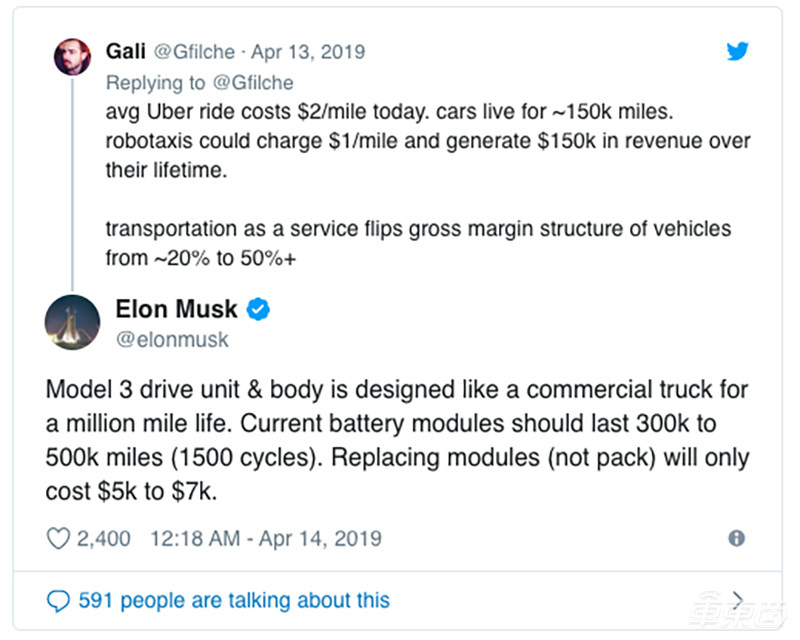The height and width of the screenshot is (640, 800).
Task: Click the Apr 13, 2019 date link
Action: [308, 51]
